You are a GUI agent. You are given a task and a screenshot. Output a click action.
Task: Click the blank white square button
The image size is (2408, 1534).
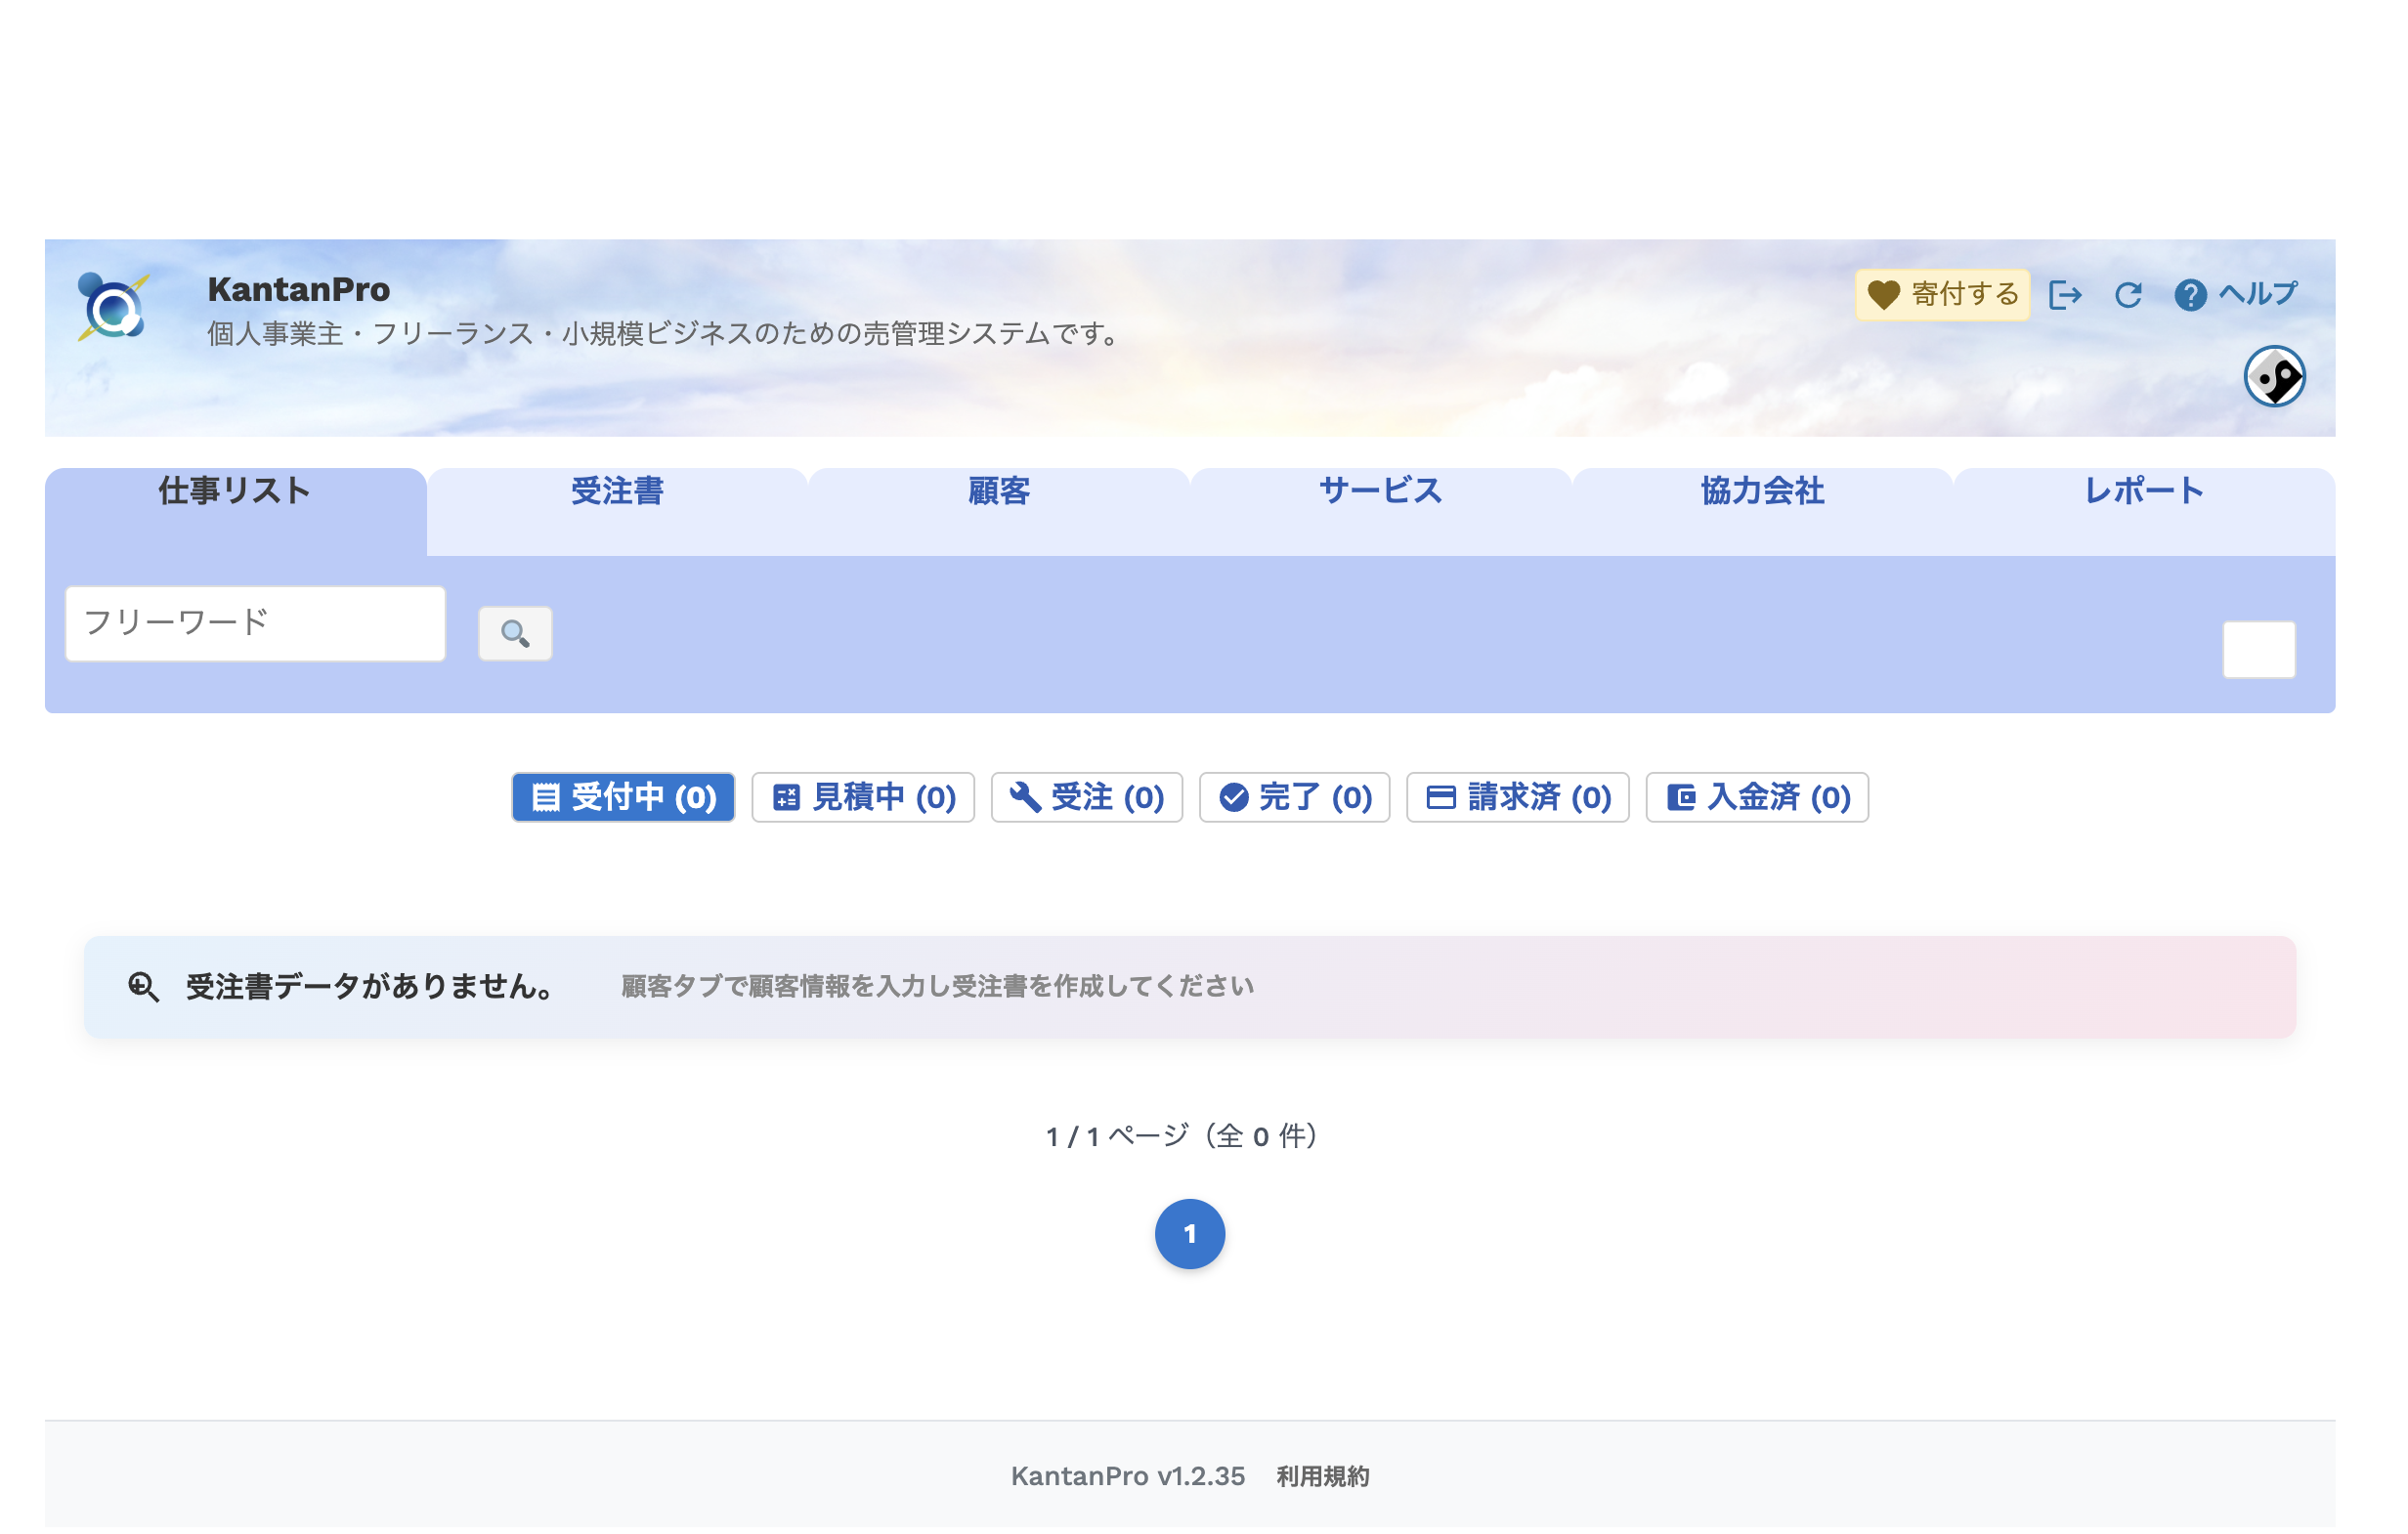(2258, 650)
